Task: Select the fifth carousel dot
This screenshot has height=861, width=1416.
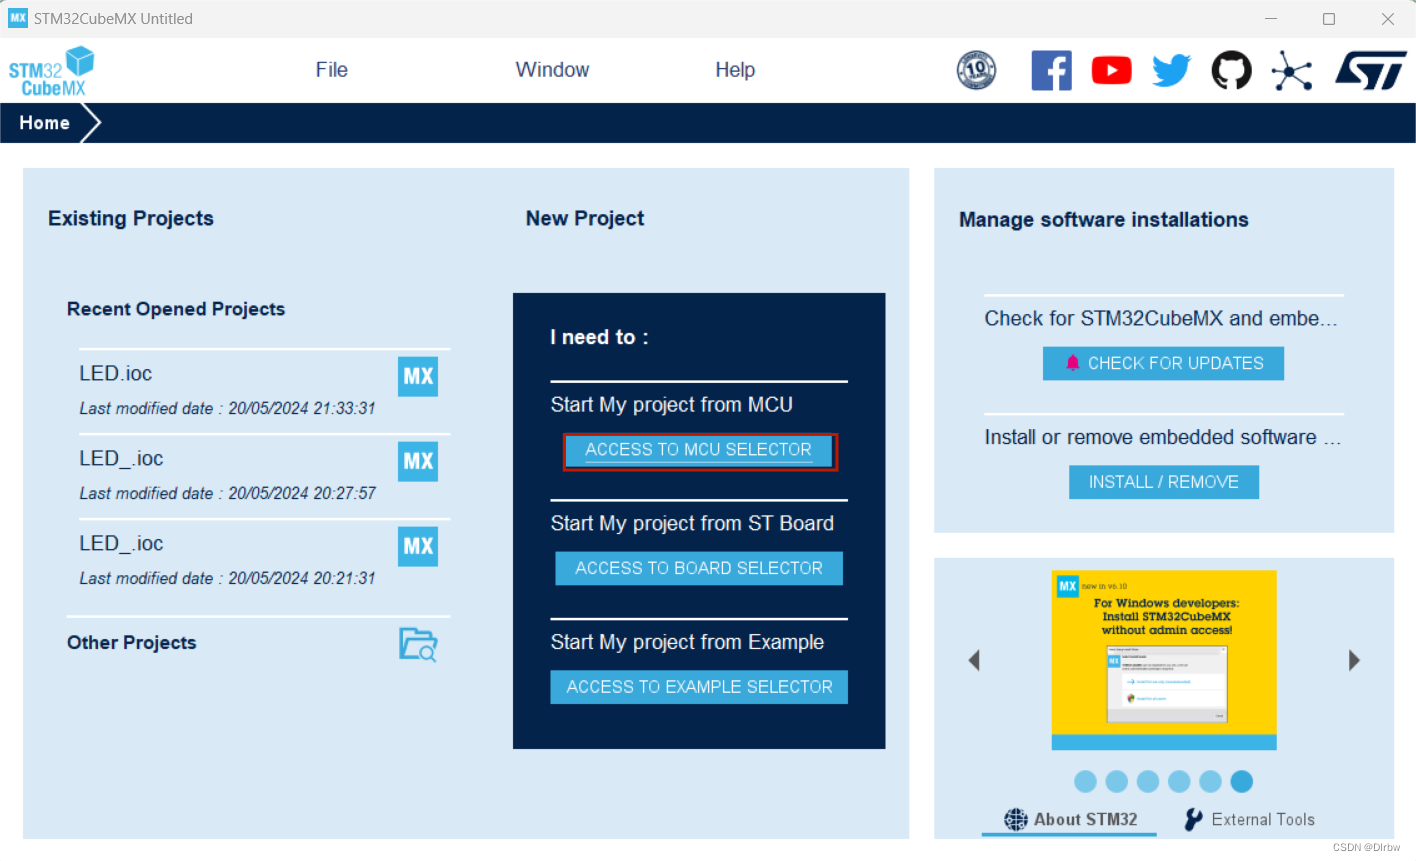Action: click(1210, 781)
